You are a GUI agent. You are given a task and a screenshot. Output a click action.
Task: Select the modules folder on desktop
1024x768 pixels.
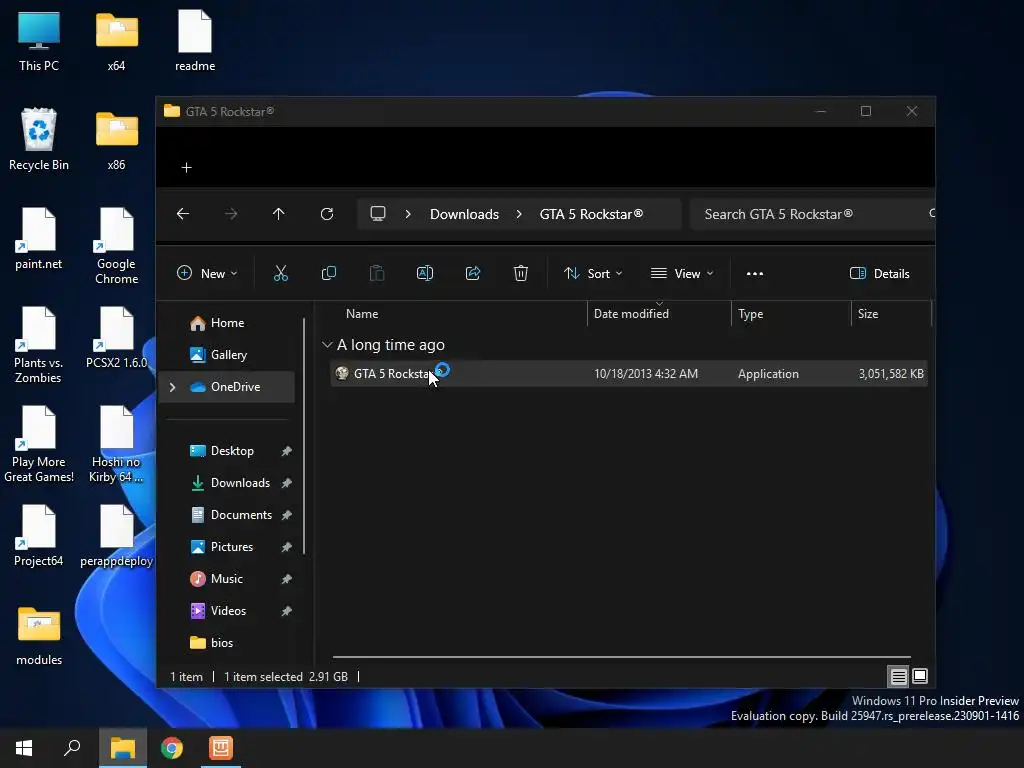pyautogui.click(x=39, y=635)
